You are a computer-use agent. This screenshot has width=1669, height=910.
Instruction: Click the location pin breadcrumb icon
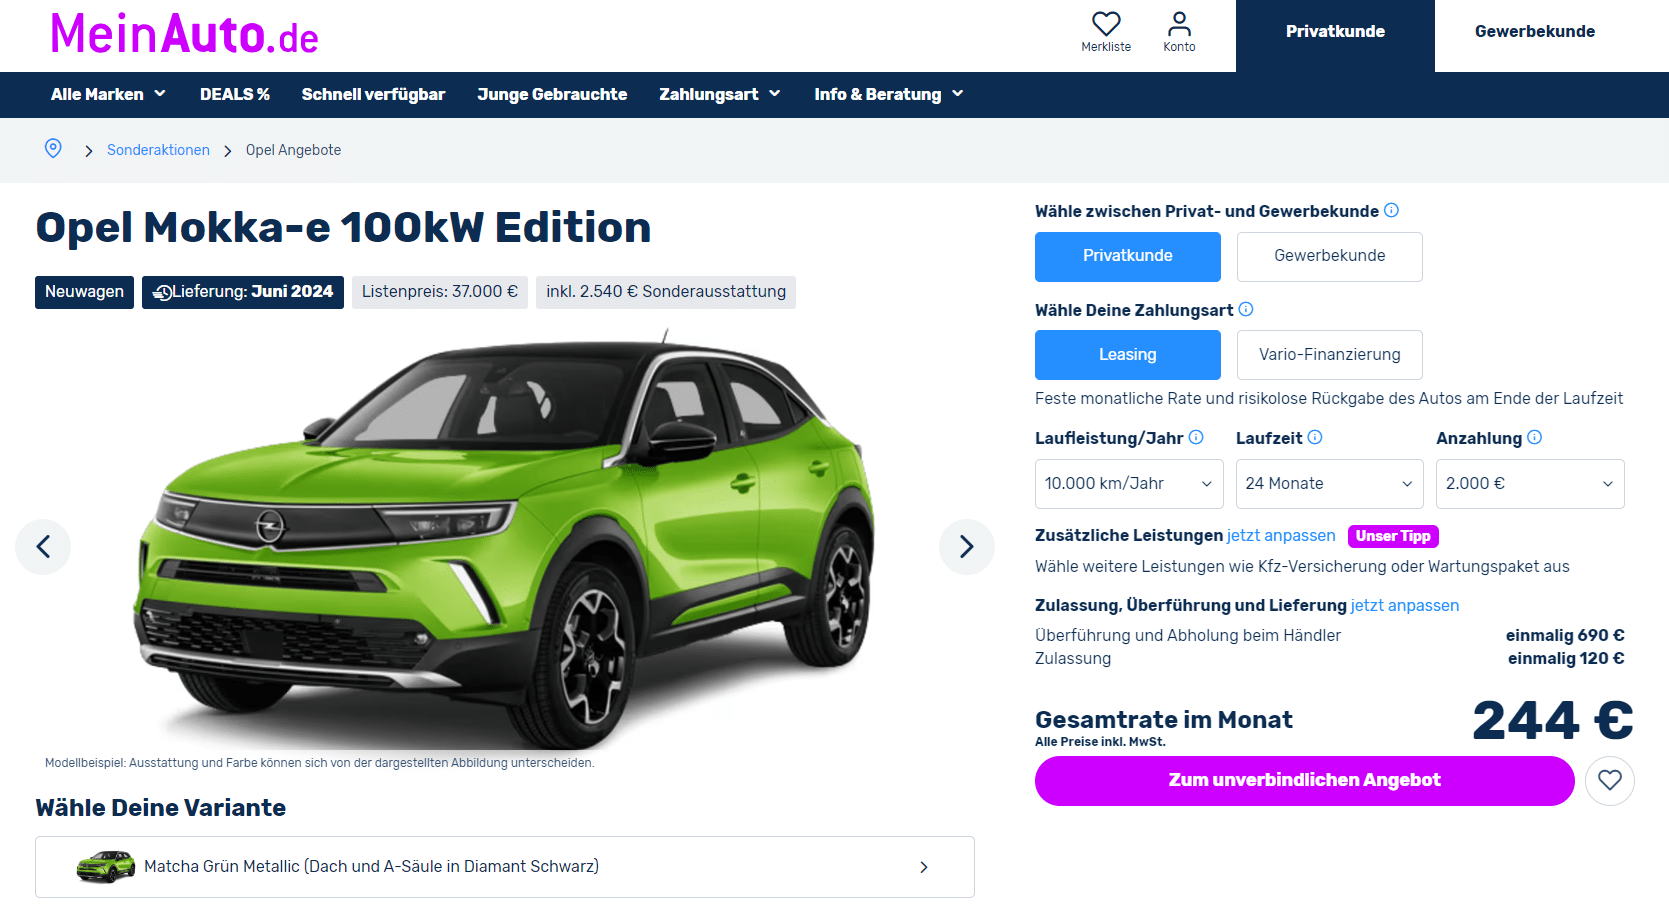[53, 149]
